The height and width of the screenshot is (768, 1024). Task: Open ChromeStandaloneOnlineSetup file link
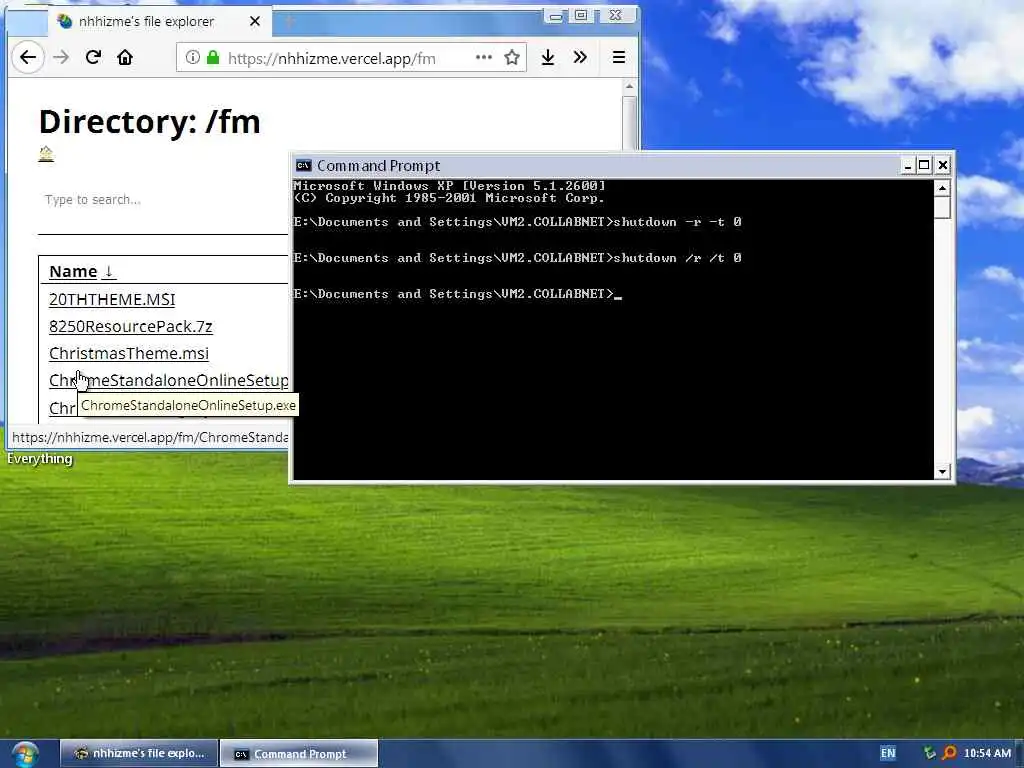pos(168,379)
